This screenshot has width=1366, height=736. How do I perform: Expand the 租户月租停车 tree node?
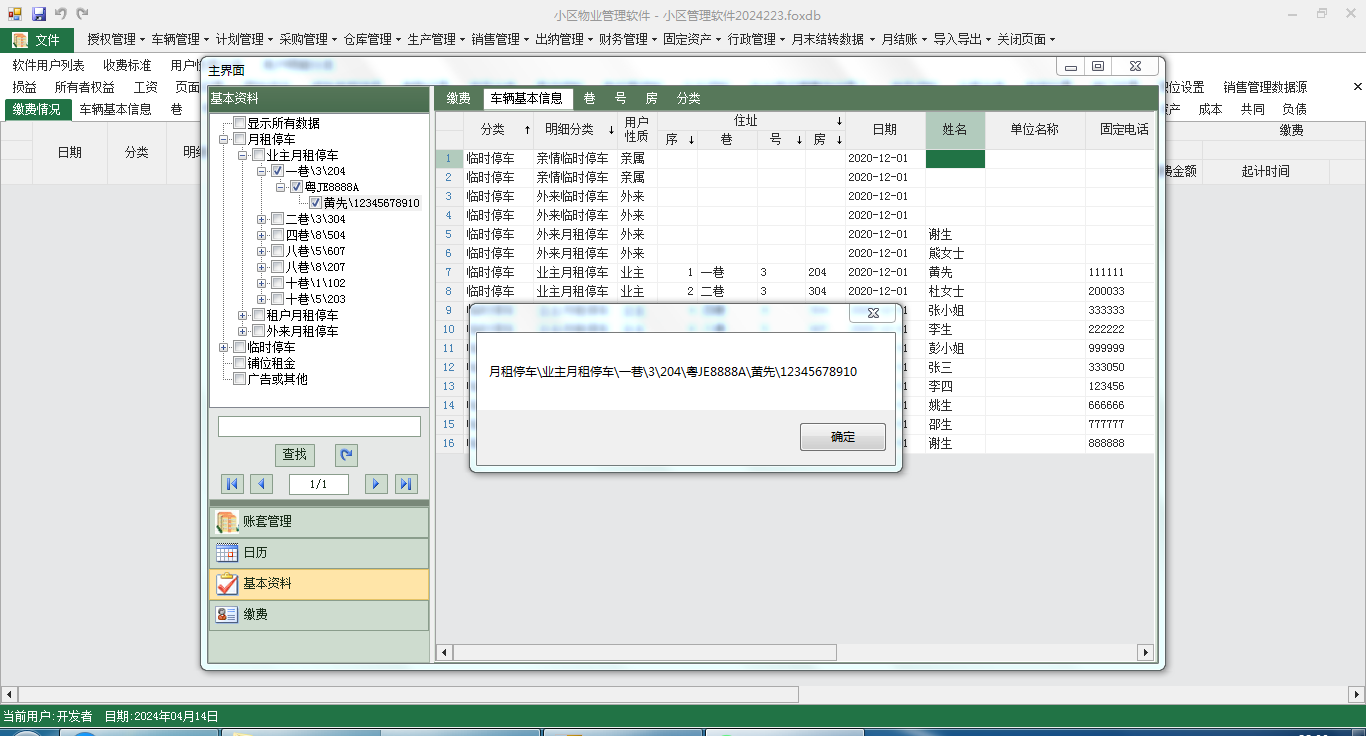click(x=242, y=315)
